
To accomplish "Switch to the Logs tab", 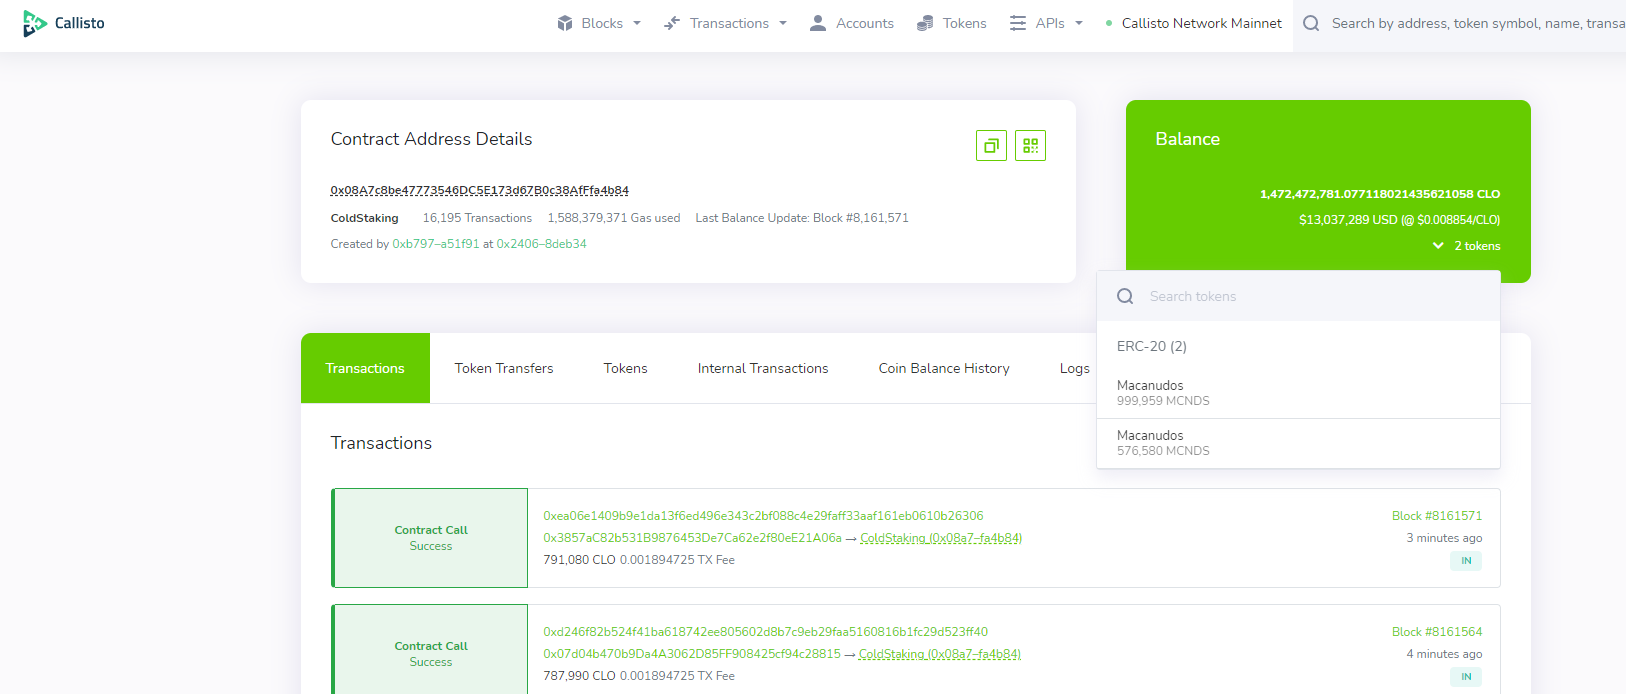I will [x=1075, y=368].
